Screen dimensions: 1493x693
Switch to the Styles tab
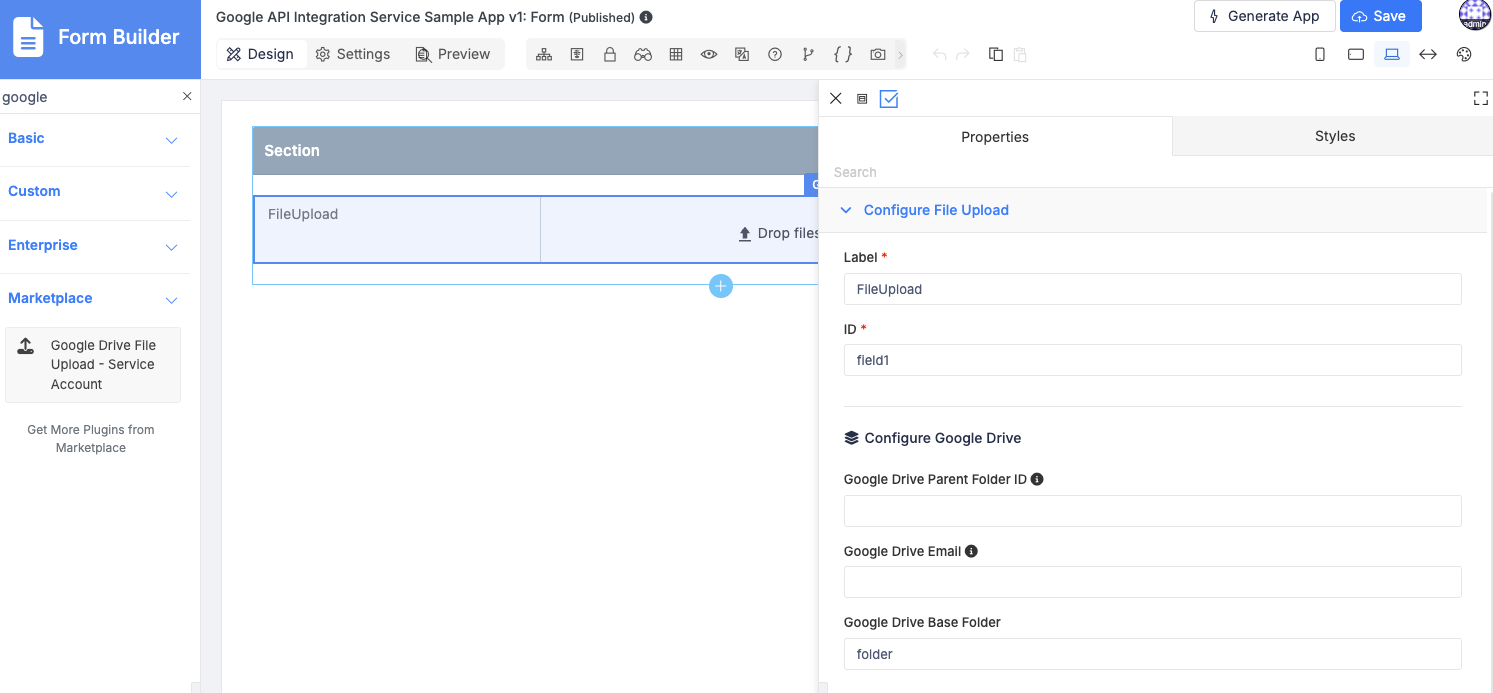click(1334, 136)
